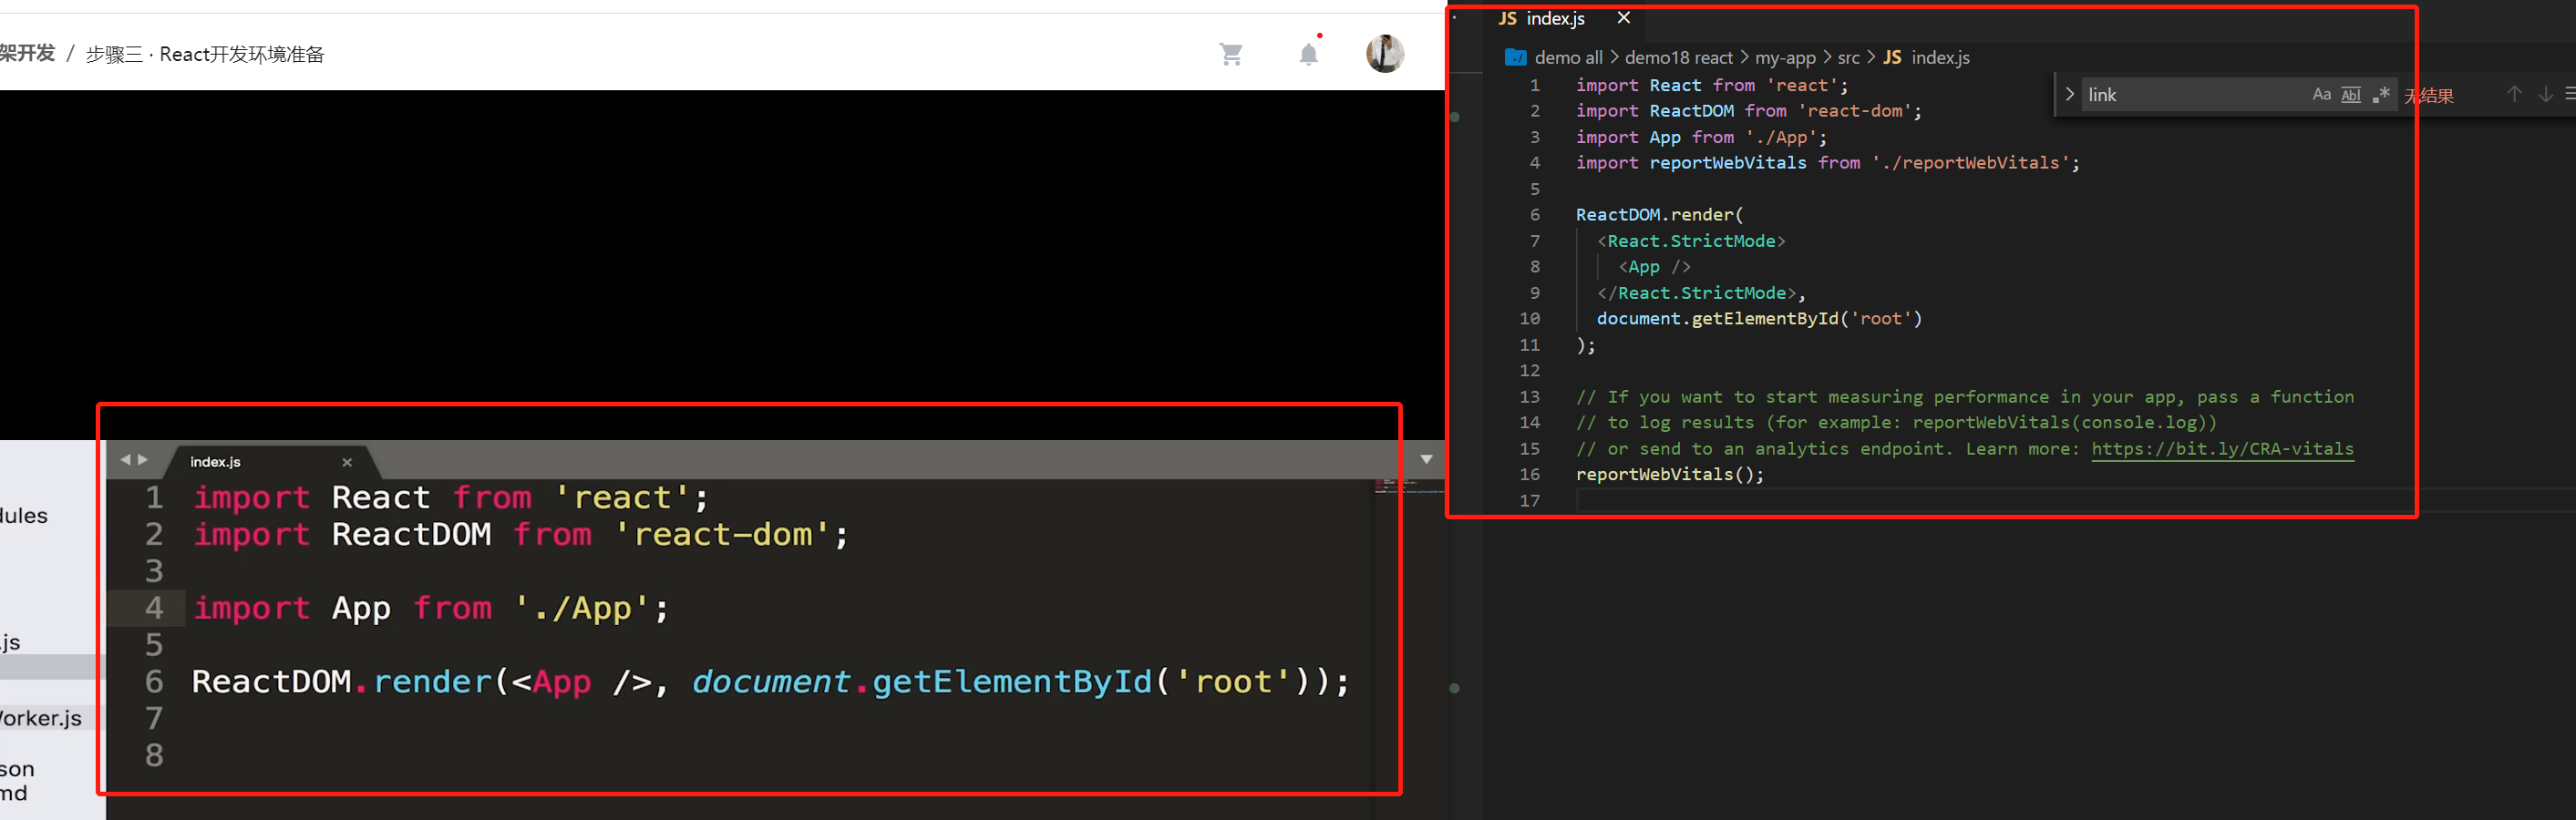Image resolution: width=2576 pixels, height=820 pixels.
Task: Click Sublime line 4 "import App from './App';"
Action: pyautogui.click(x=431, y=607)
